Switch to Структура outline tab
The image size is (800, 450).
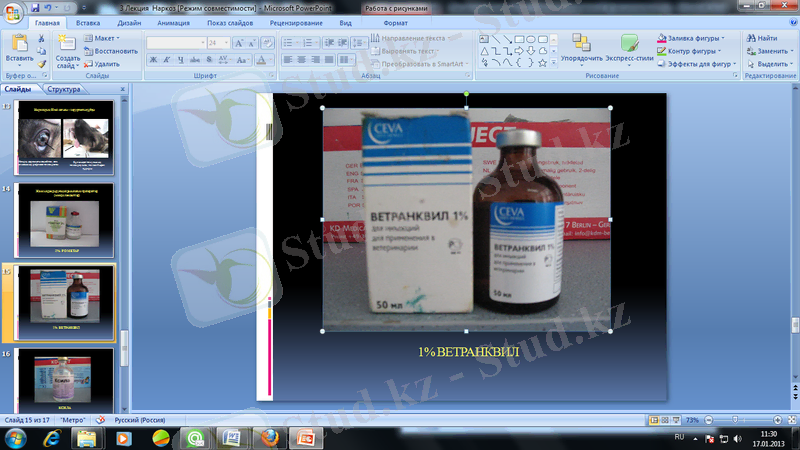click(64, 89)
